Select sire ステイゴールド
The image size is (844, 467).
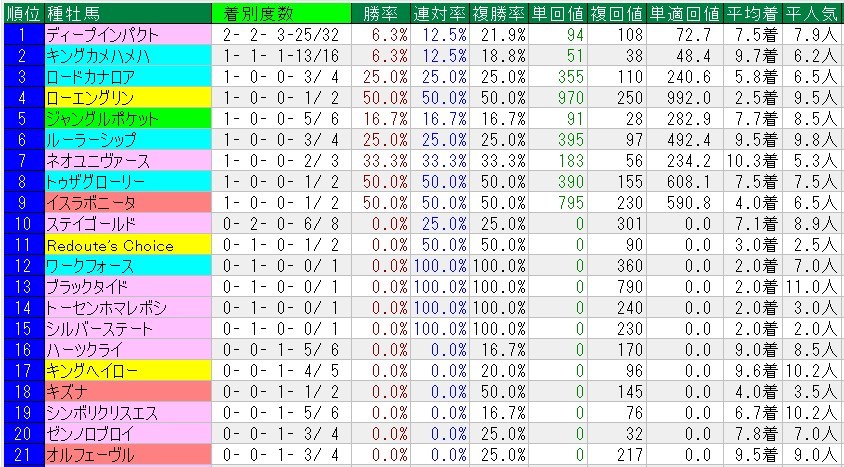(128, 224)
